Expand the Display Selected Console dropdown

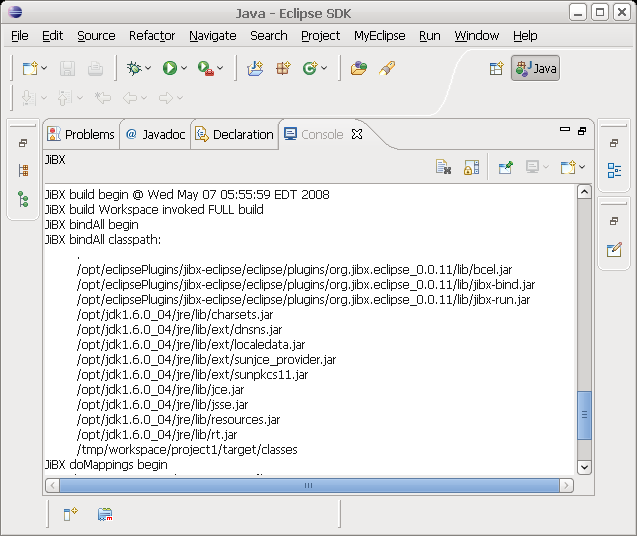pyautogui.click(x=546, y=167)
